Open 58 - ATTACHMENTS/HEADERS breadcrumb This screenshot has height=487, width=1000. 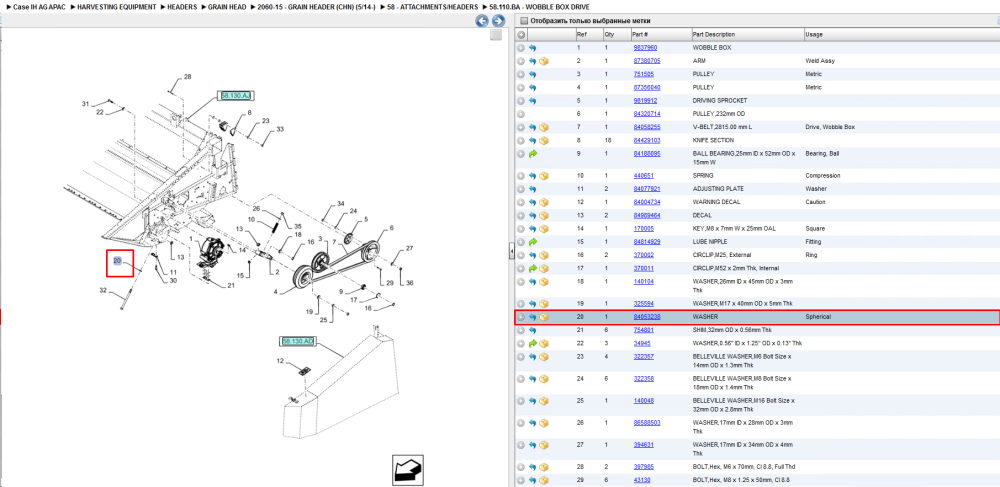432,6
